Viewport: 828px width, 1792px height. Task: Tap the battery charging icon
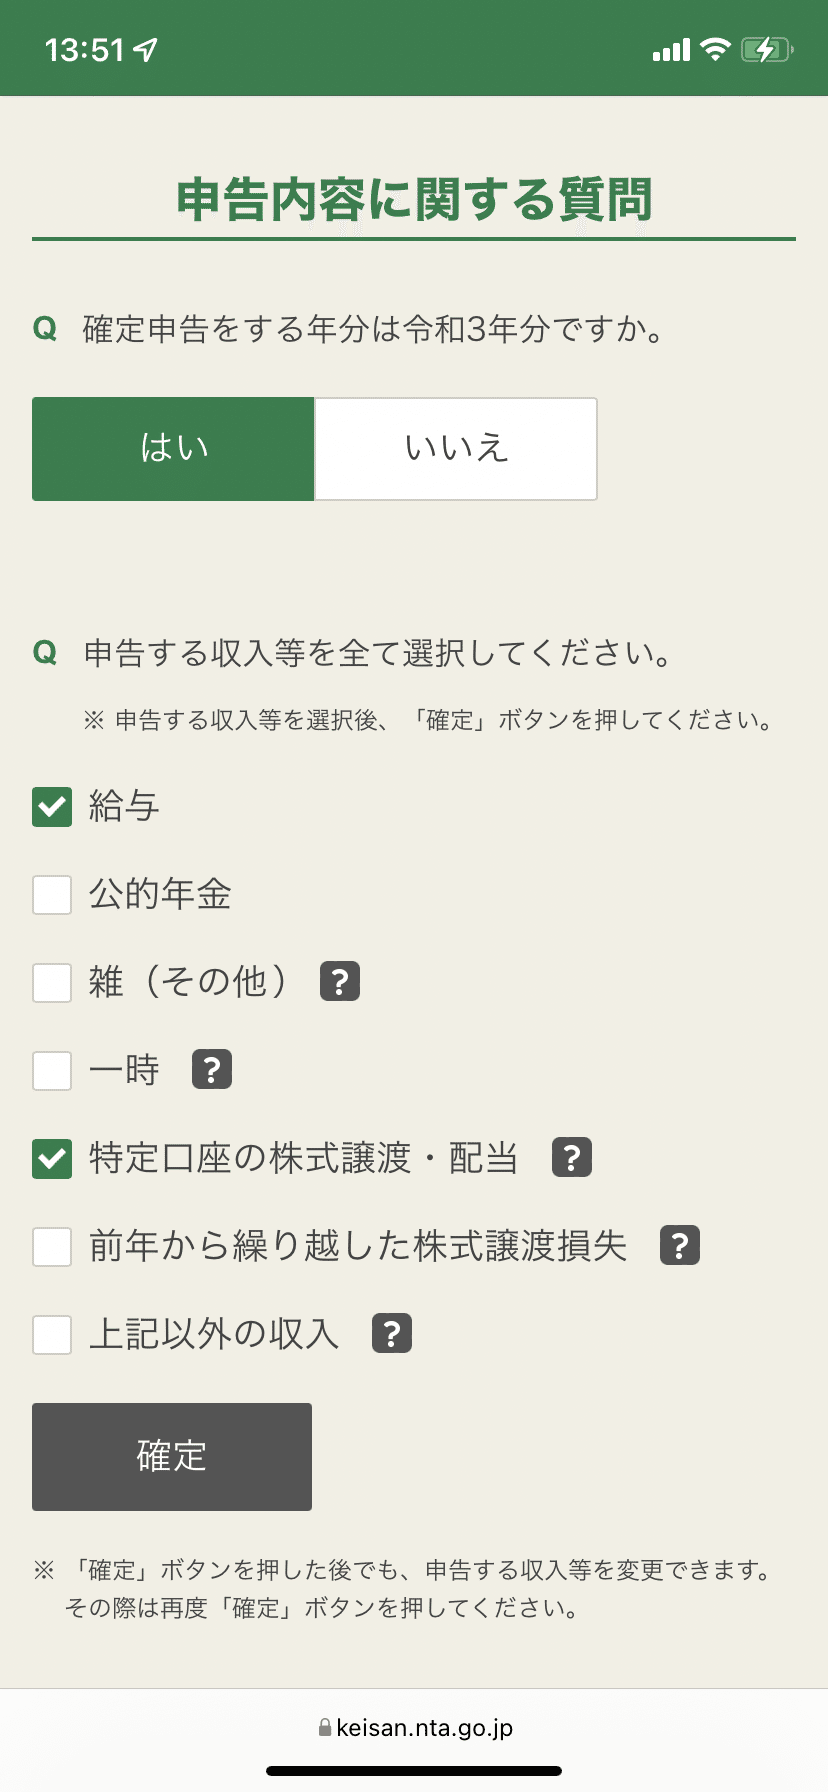pos(767,49)
